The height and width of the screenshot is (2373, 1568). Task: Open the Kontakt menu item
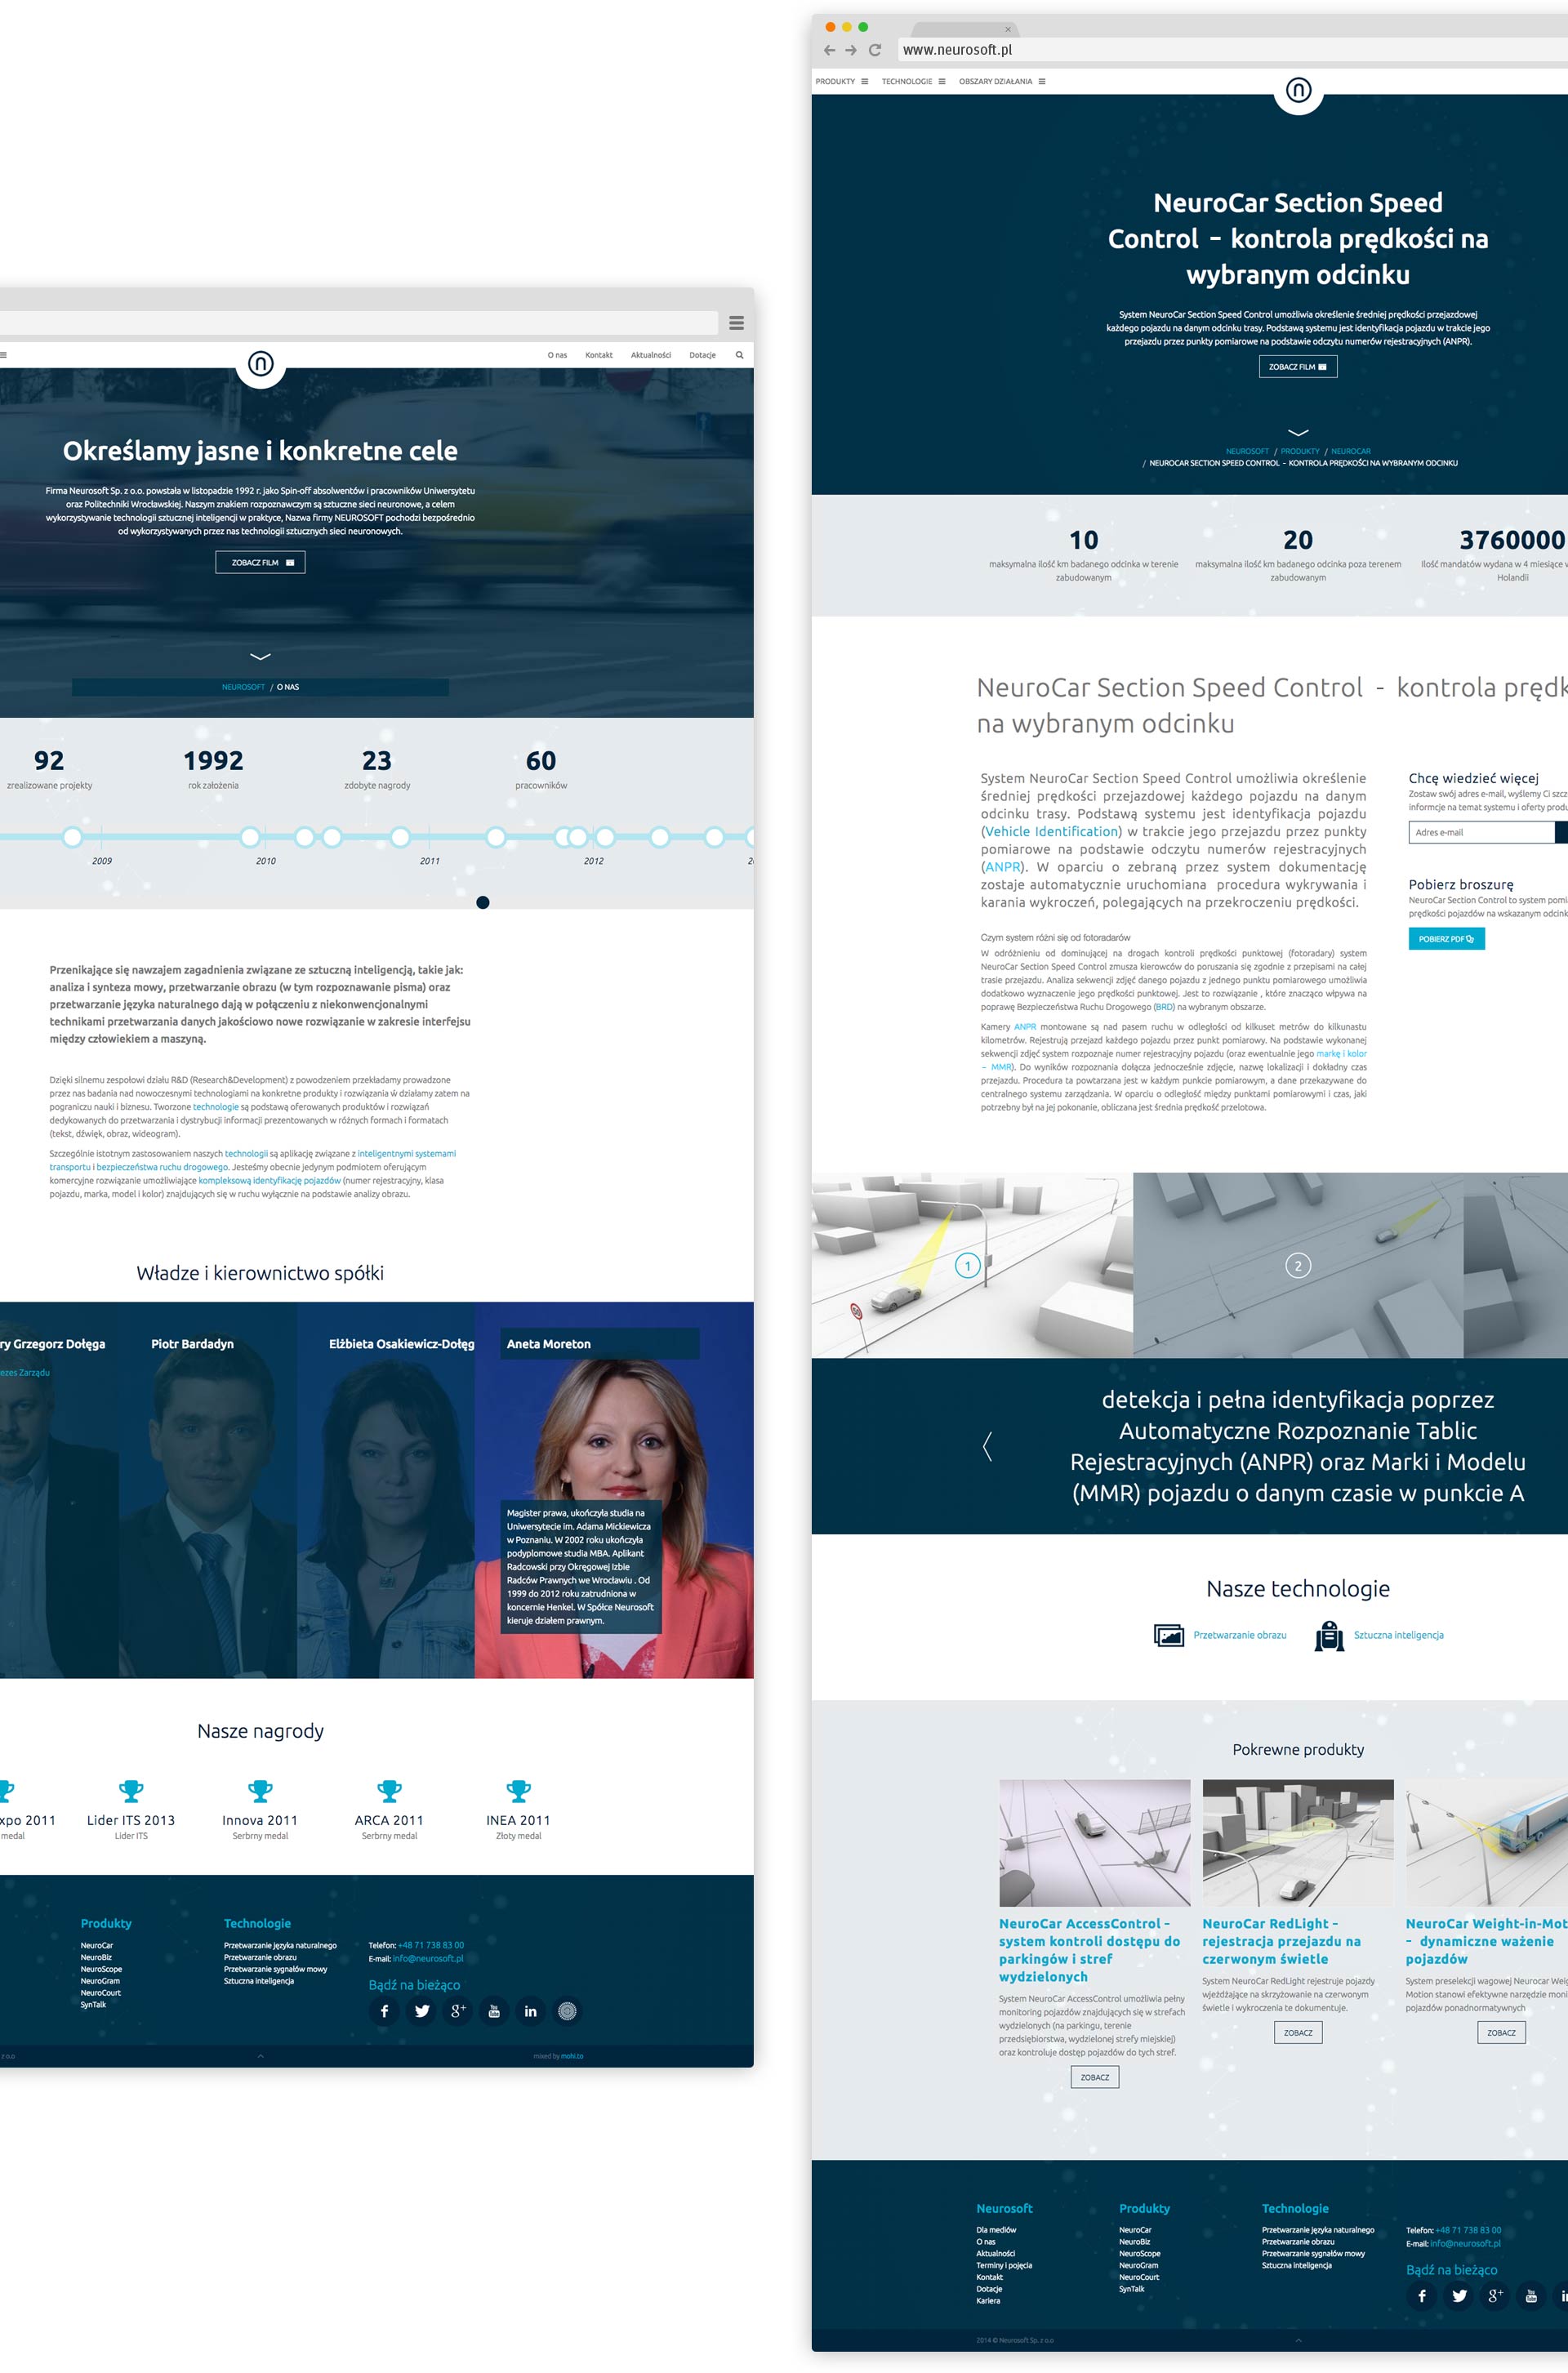pos(599,355)
